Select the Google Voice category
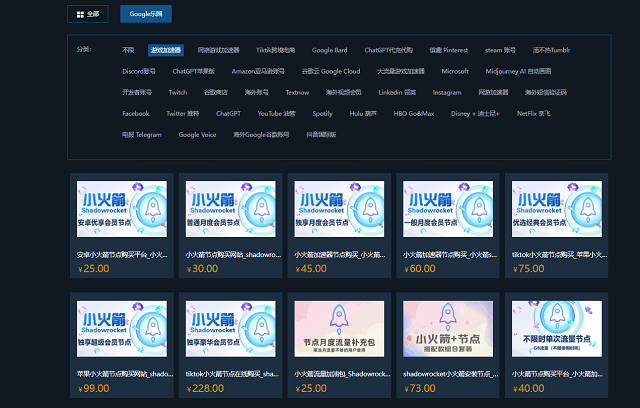640x408 pixels. coord(197,134)
